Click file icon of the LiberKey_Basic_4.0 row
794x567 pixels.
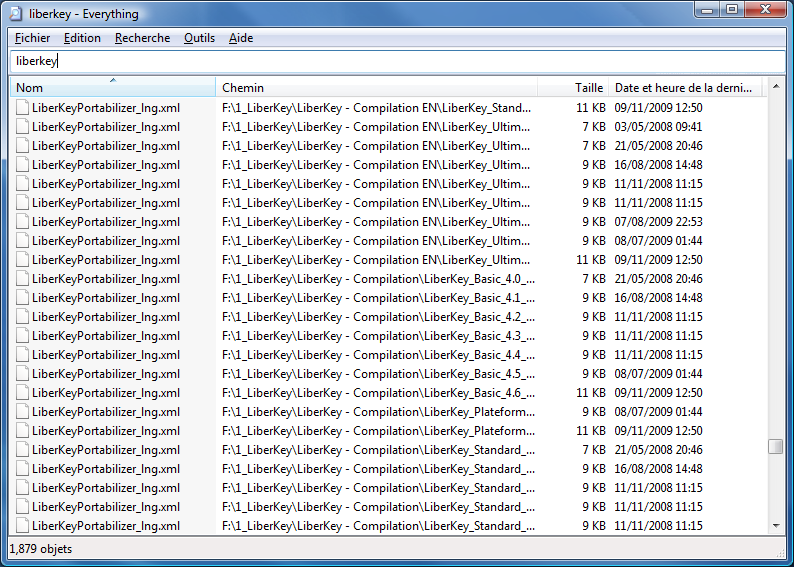tap(22, 278)
